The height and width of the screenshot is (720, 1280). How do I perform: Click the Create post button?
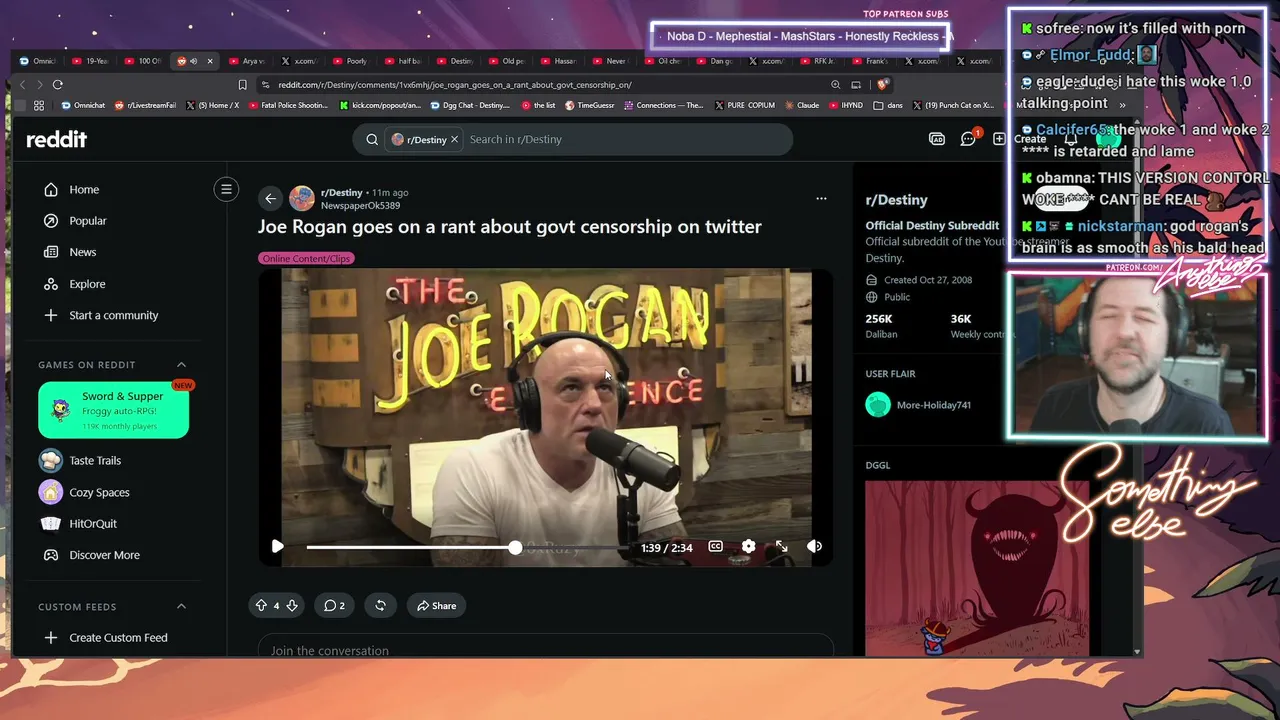pyautogui.click(x=1020, y=139)
